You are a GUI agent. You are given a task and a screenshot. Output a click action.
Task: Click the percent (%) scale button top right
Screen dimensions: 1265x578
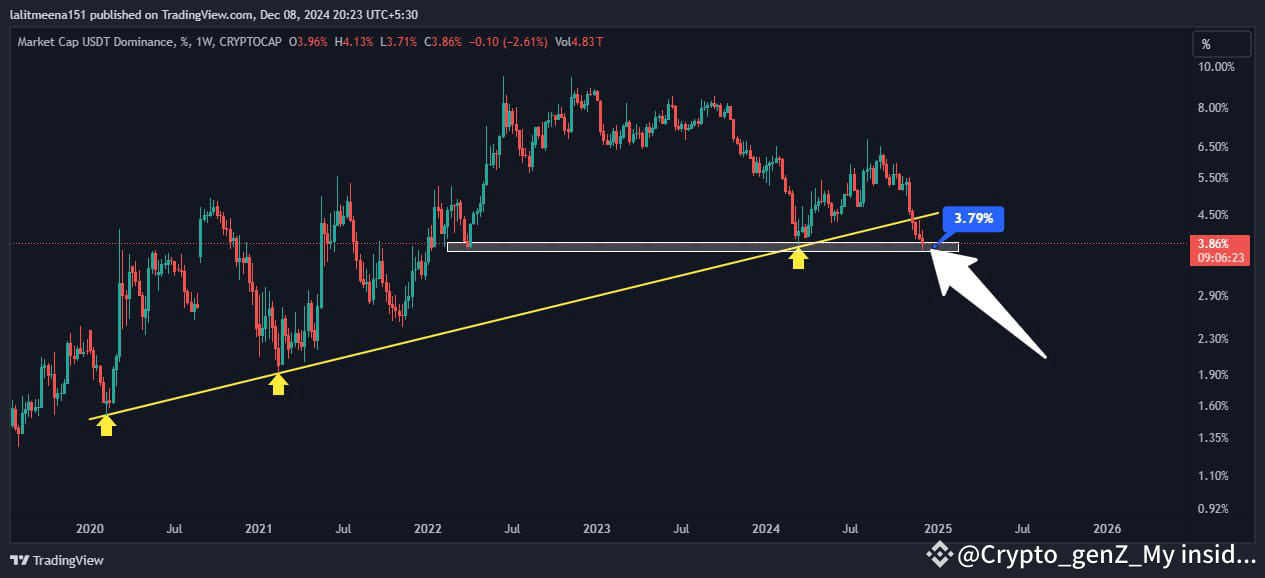(x=1220, y=43)
